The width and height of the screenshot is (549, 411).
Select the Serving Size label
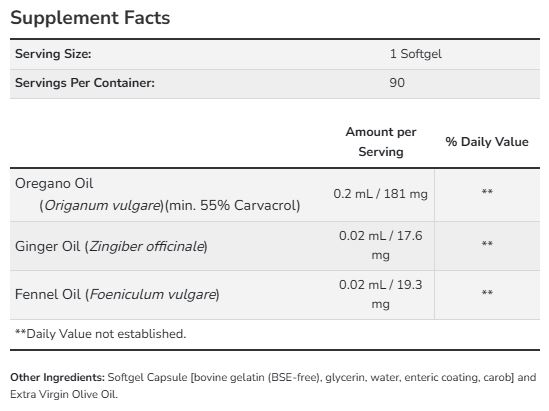(53, 54)
